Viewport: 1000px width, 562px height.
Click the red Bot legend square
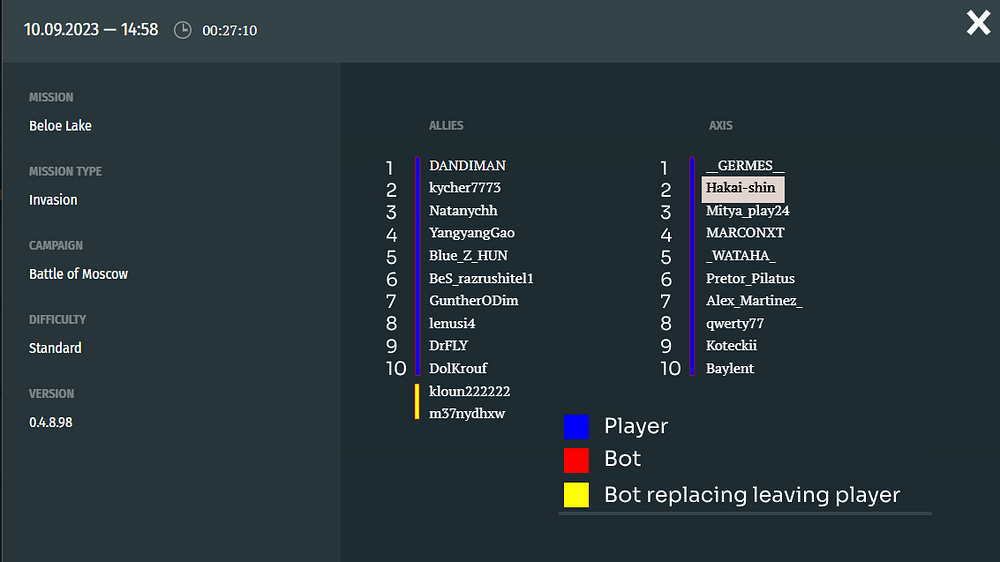pyautogui.click(x=576, y=460)
